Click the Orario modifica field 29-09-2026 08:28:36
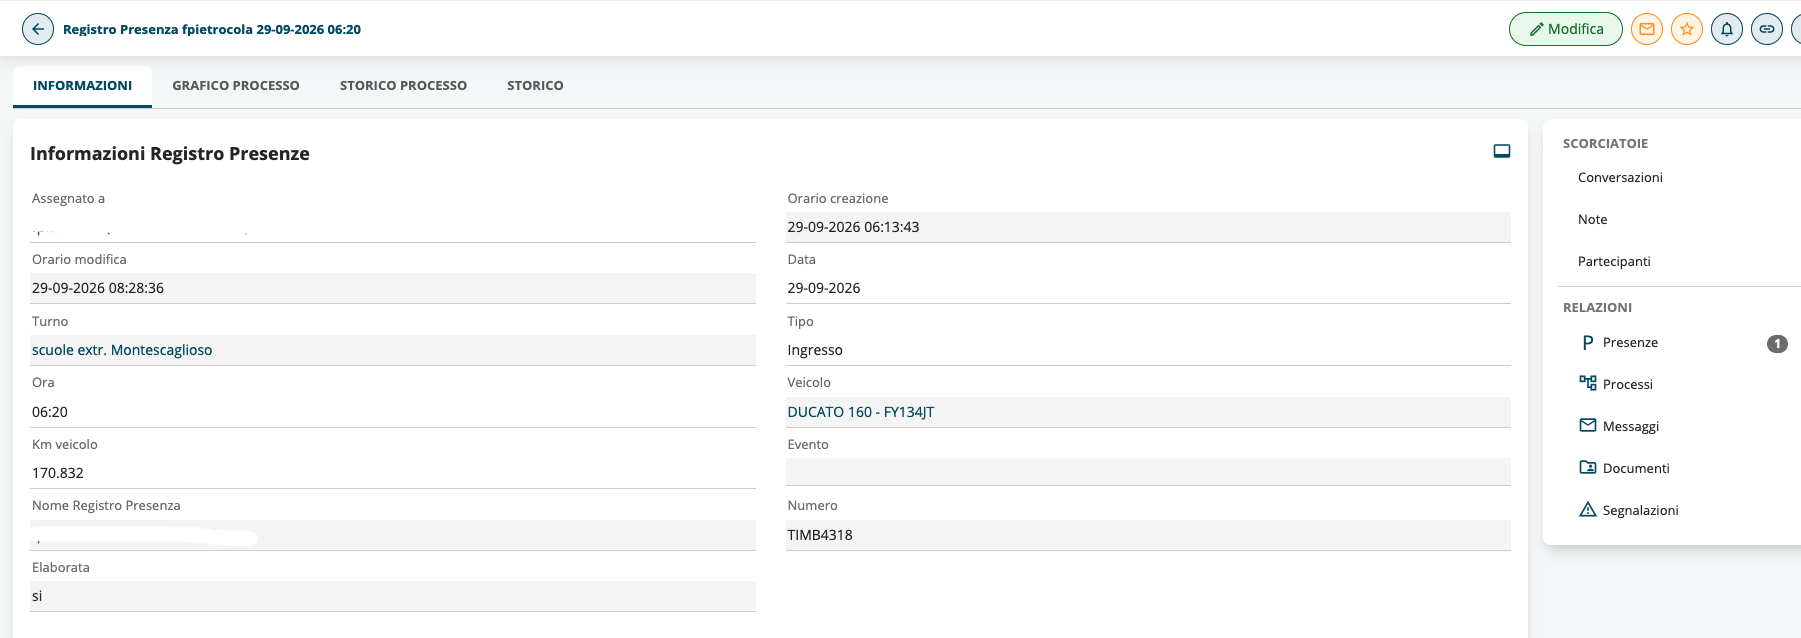Screen dimensions: 1801x638 point(393,288)
